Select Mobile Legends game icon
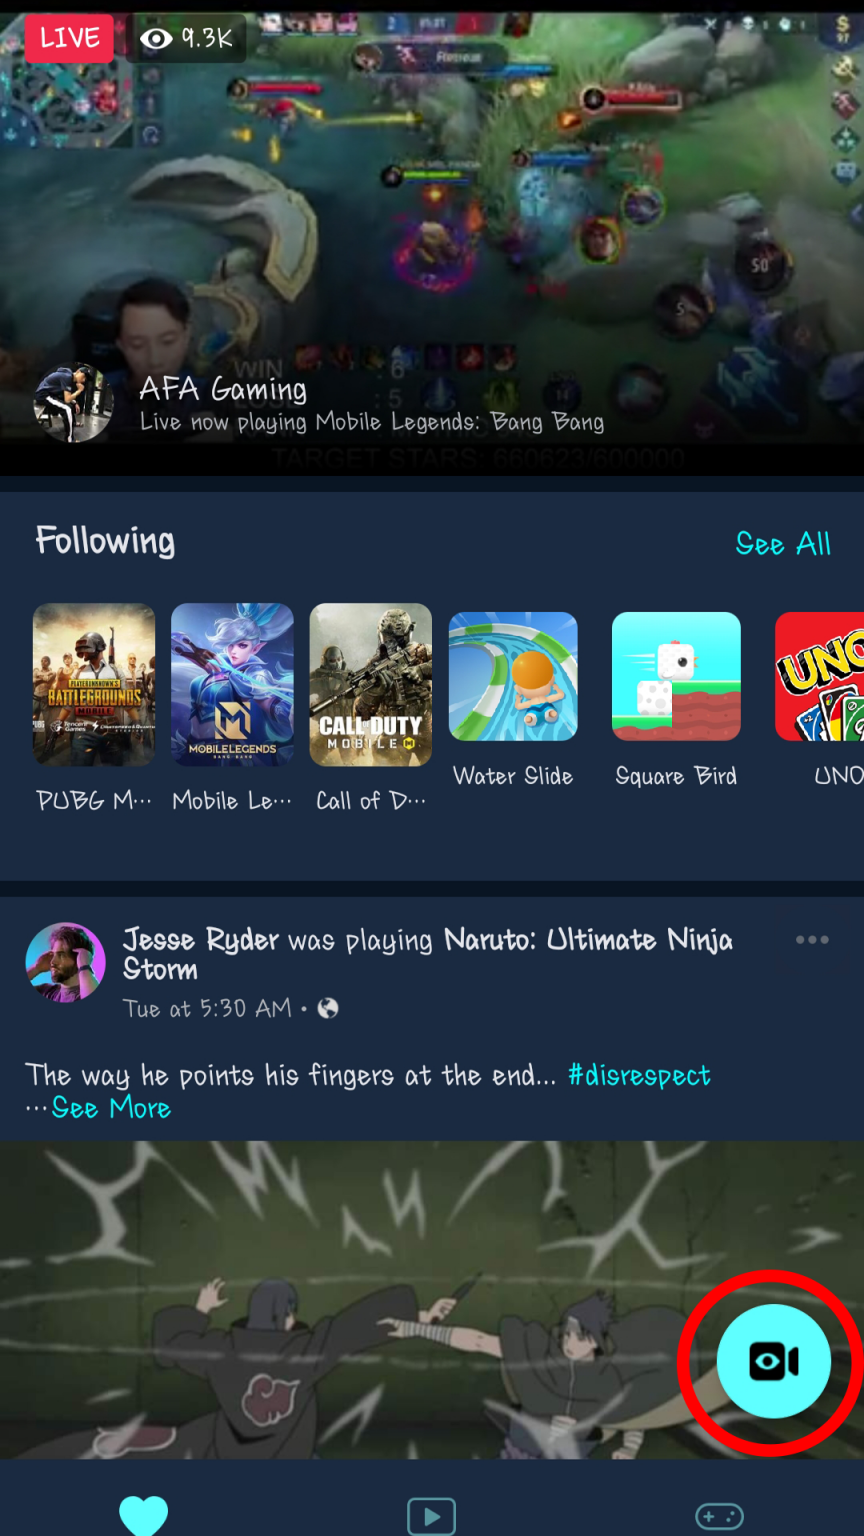 tap(232, 685)
